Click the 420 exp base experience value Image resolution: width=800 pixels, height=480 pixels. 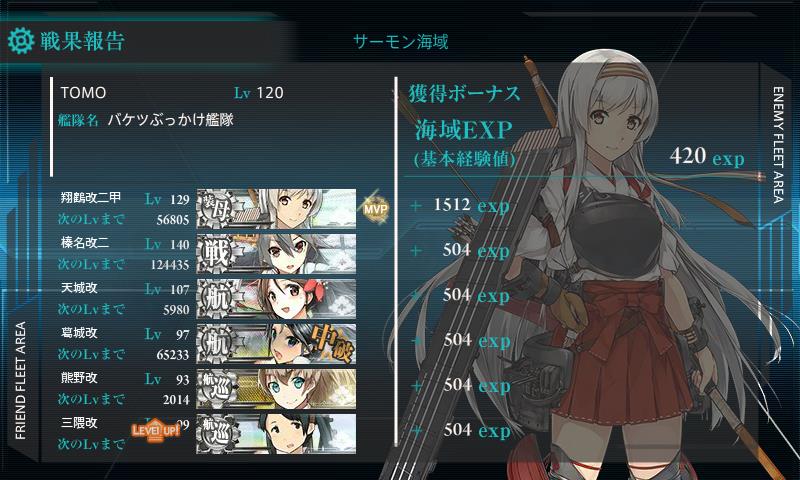pyautogui.click(x=707, y=156)
